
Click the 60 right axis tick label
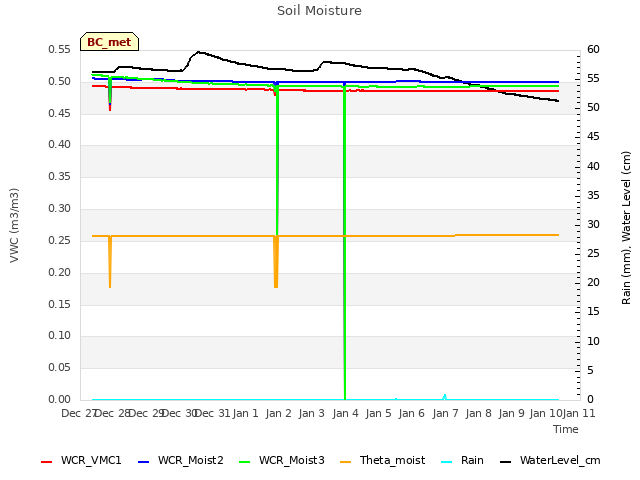[x=593, y=49]
